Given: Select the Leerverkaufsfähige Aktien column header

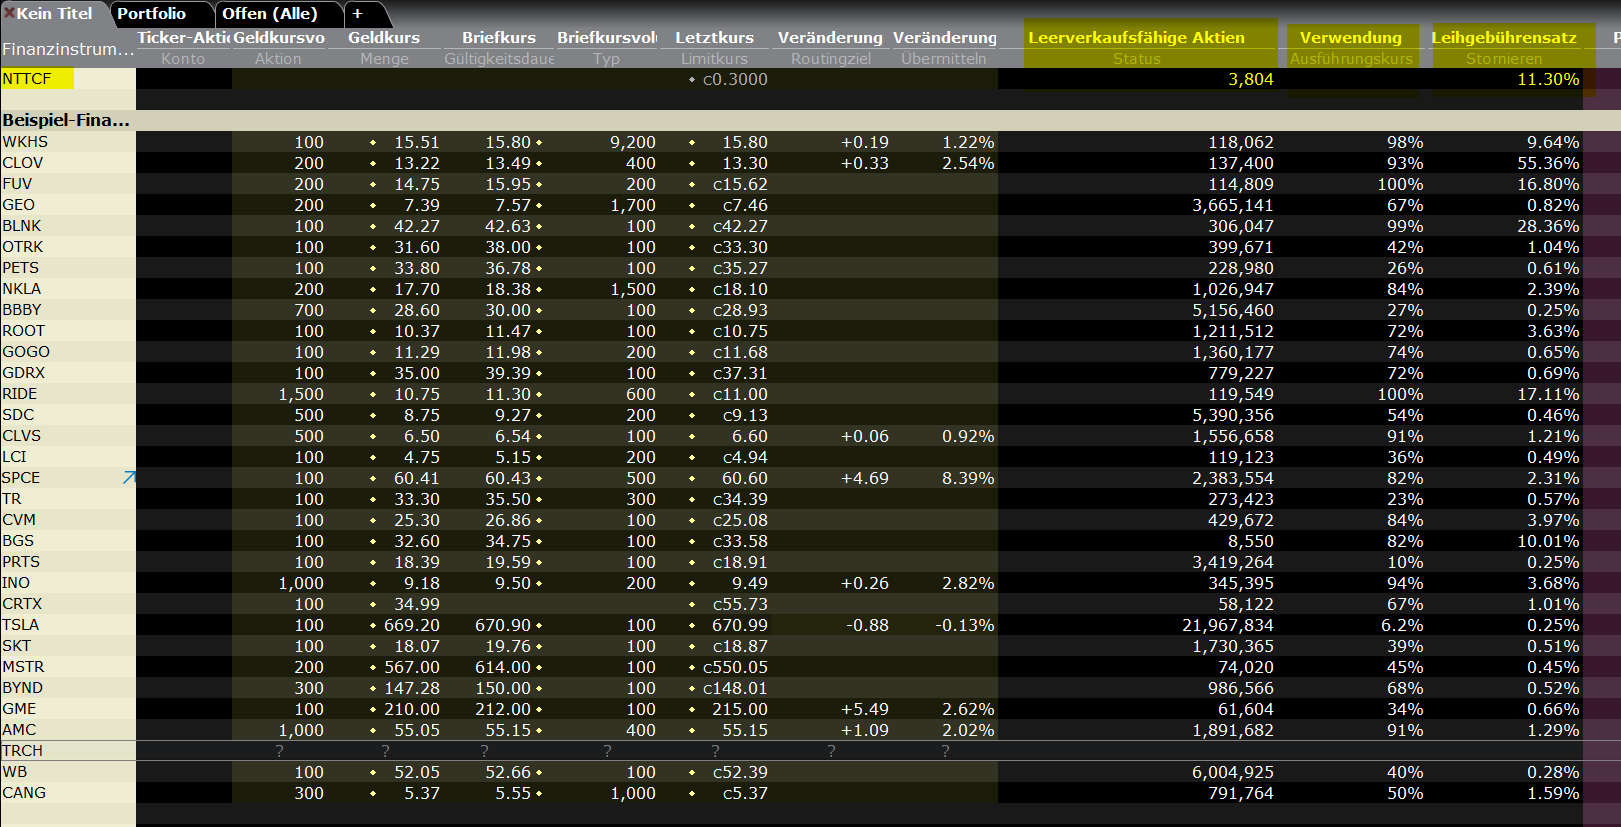Looking at the screenshot, I should point(1137,38).
